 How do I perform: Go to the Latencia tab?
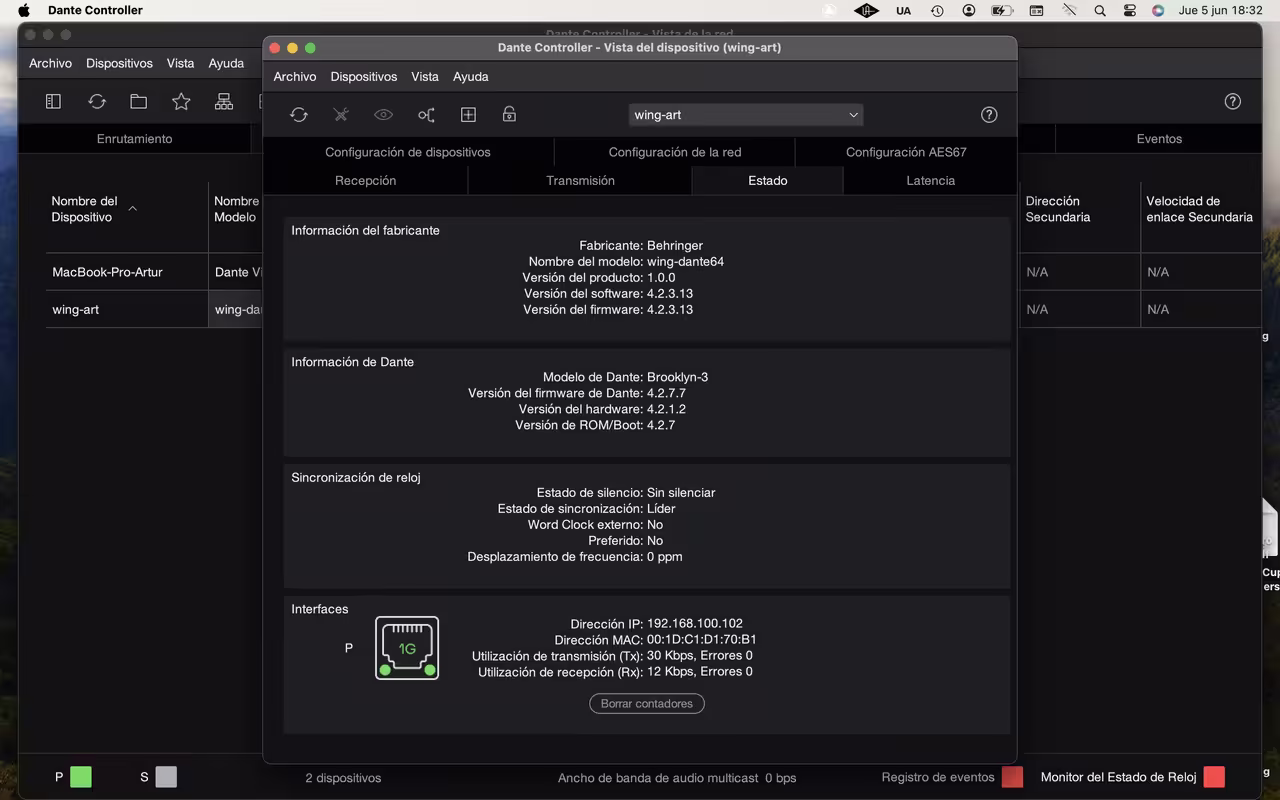coord(931,181)
